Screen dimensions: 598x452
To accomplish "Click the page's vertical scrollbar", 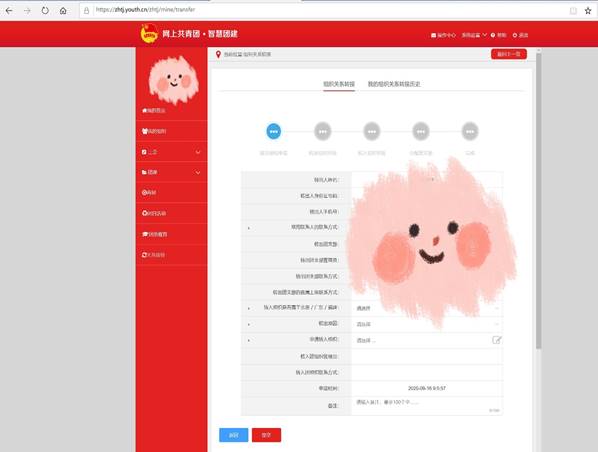I will [539, 201].
